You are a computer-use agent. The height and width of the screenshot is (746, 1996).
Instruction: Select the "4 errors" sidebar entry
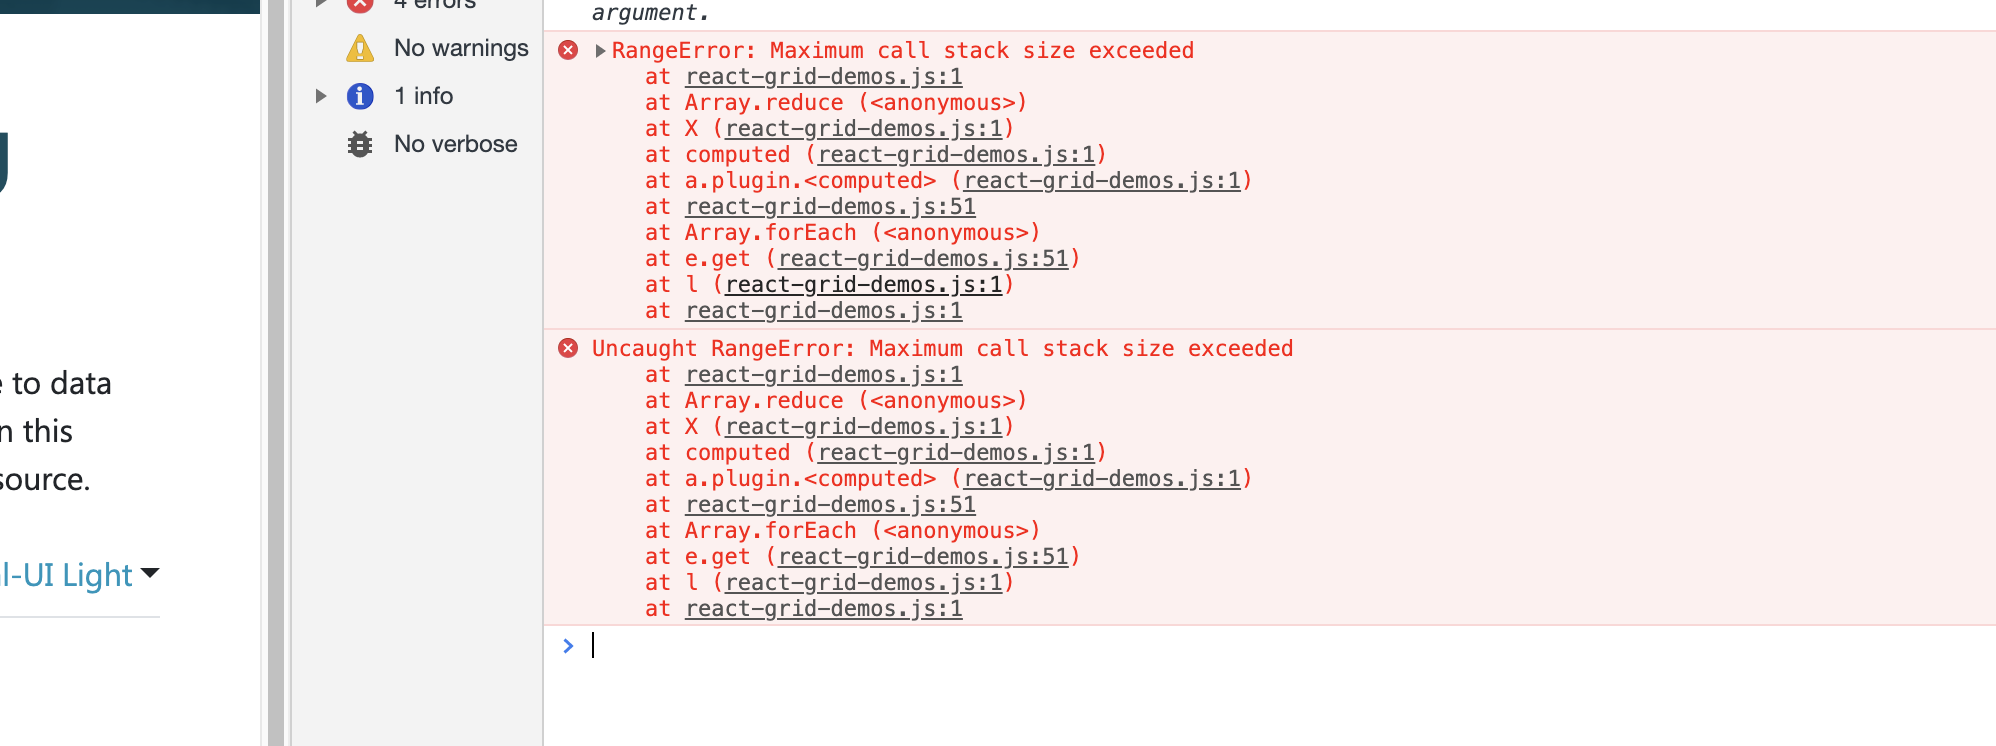click(431, 4)
